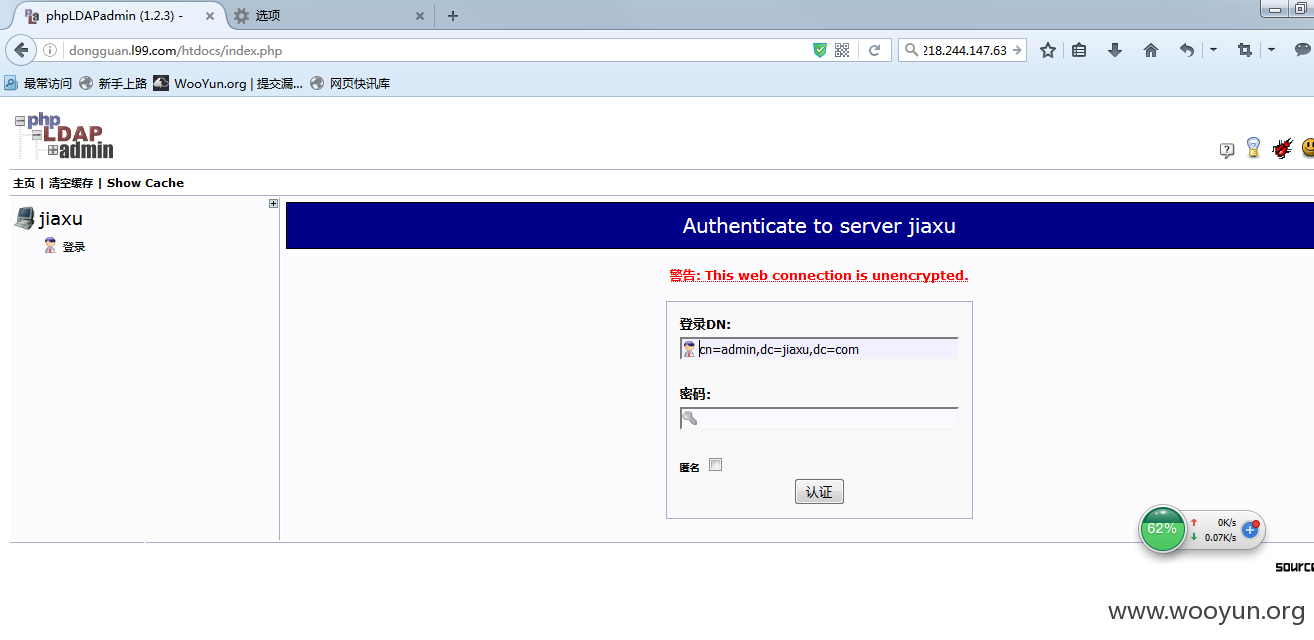This screenshot has width=1314, height=640.
Task: Switch to the phpLDAPadmin (1.2.3) tab
Action: 114,16
